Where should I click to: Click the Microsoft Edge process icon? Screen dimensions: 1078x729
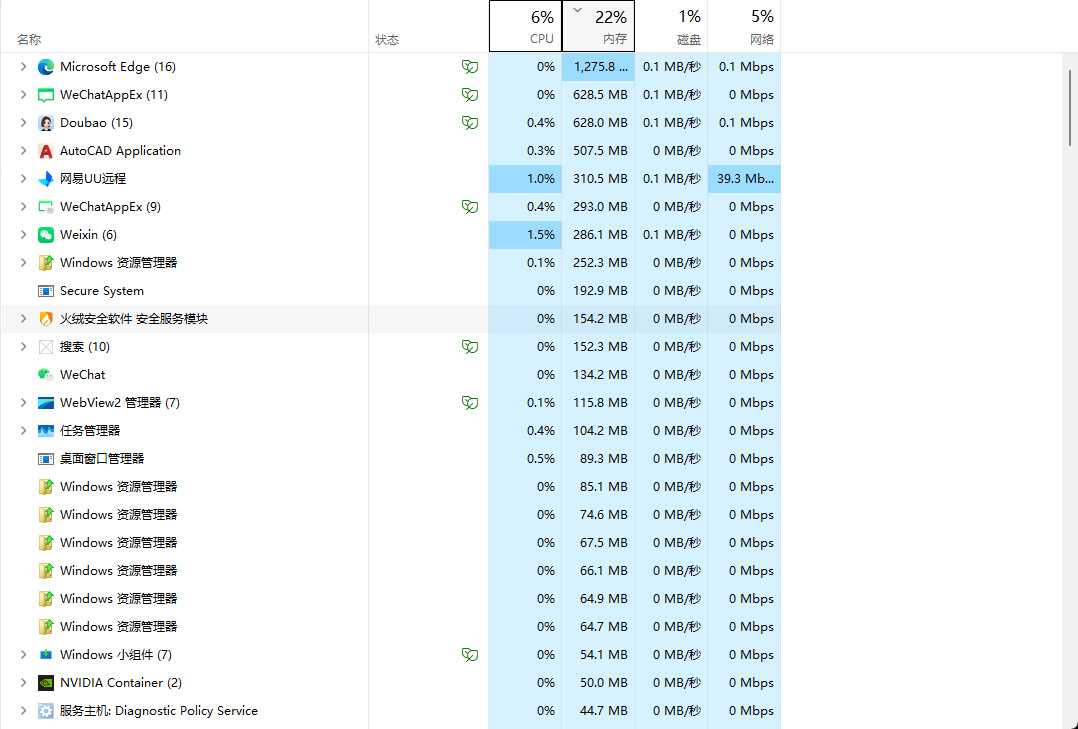pos(46,67)
